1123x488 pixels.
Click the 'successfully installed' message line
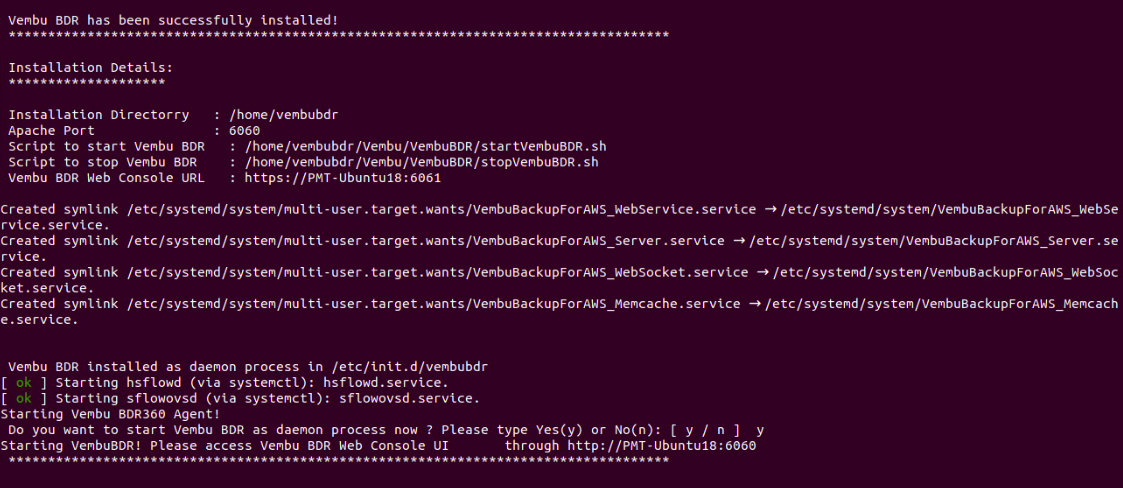point(173,20)
